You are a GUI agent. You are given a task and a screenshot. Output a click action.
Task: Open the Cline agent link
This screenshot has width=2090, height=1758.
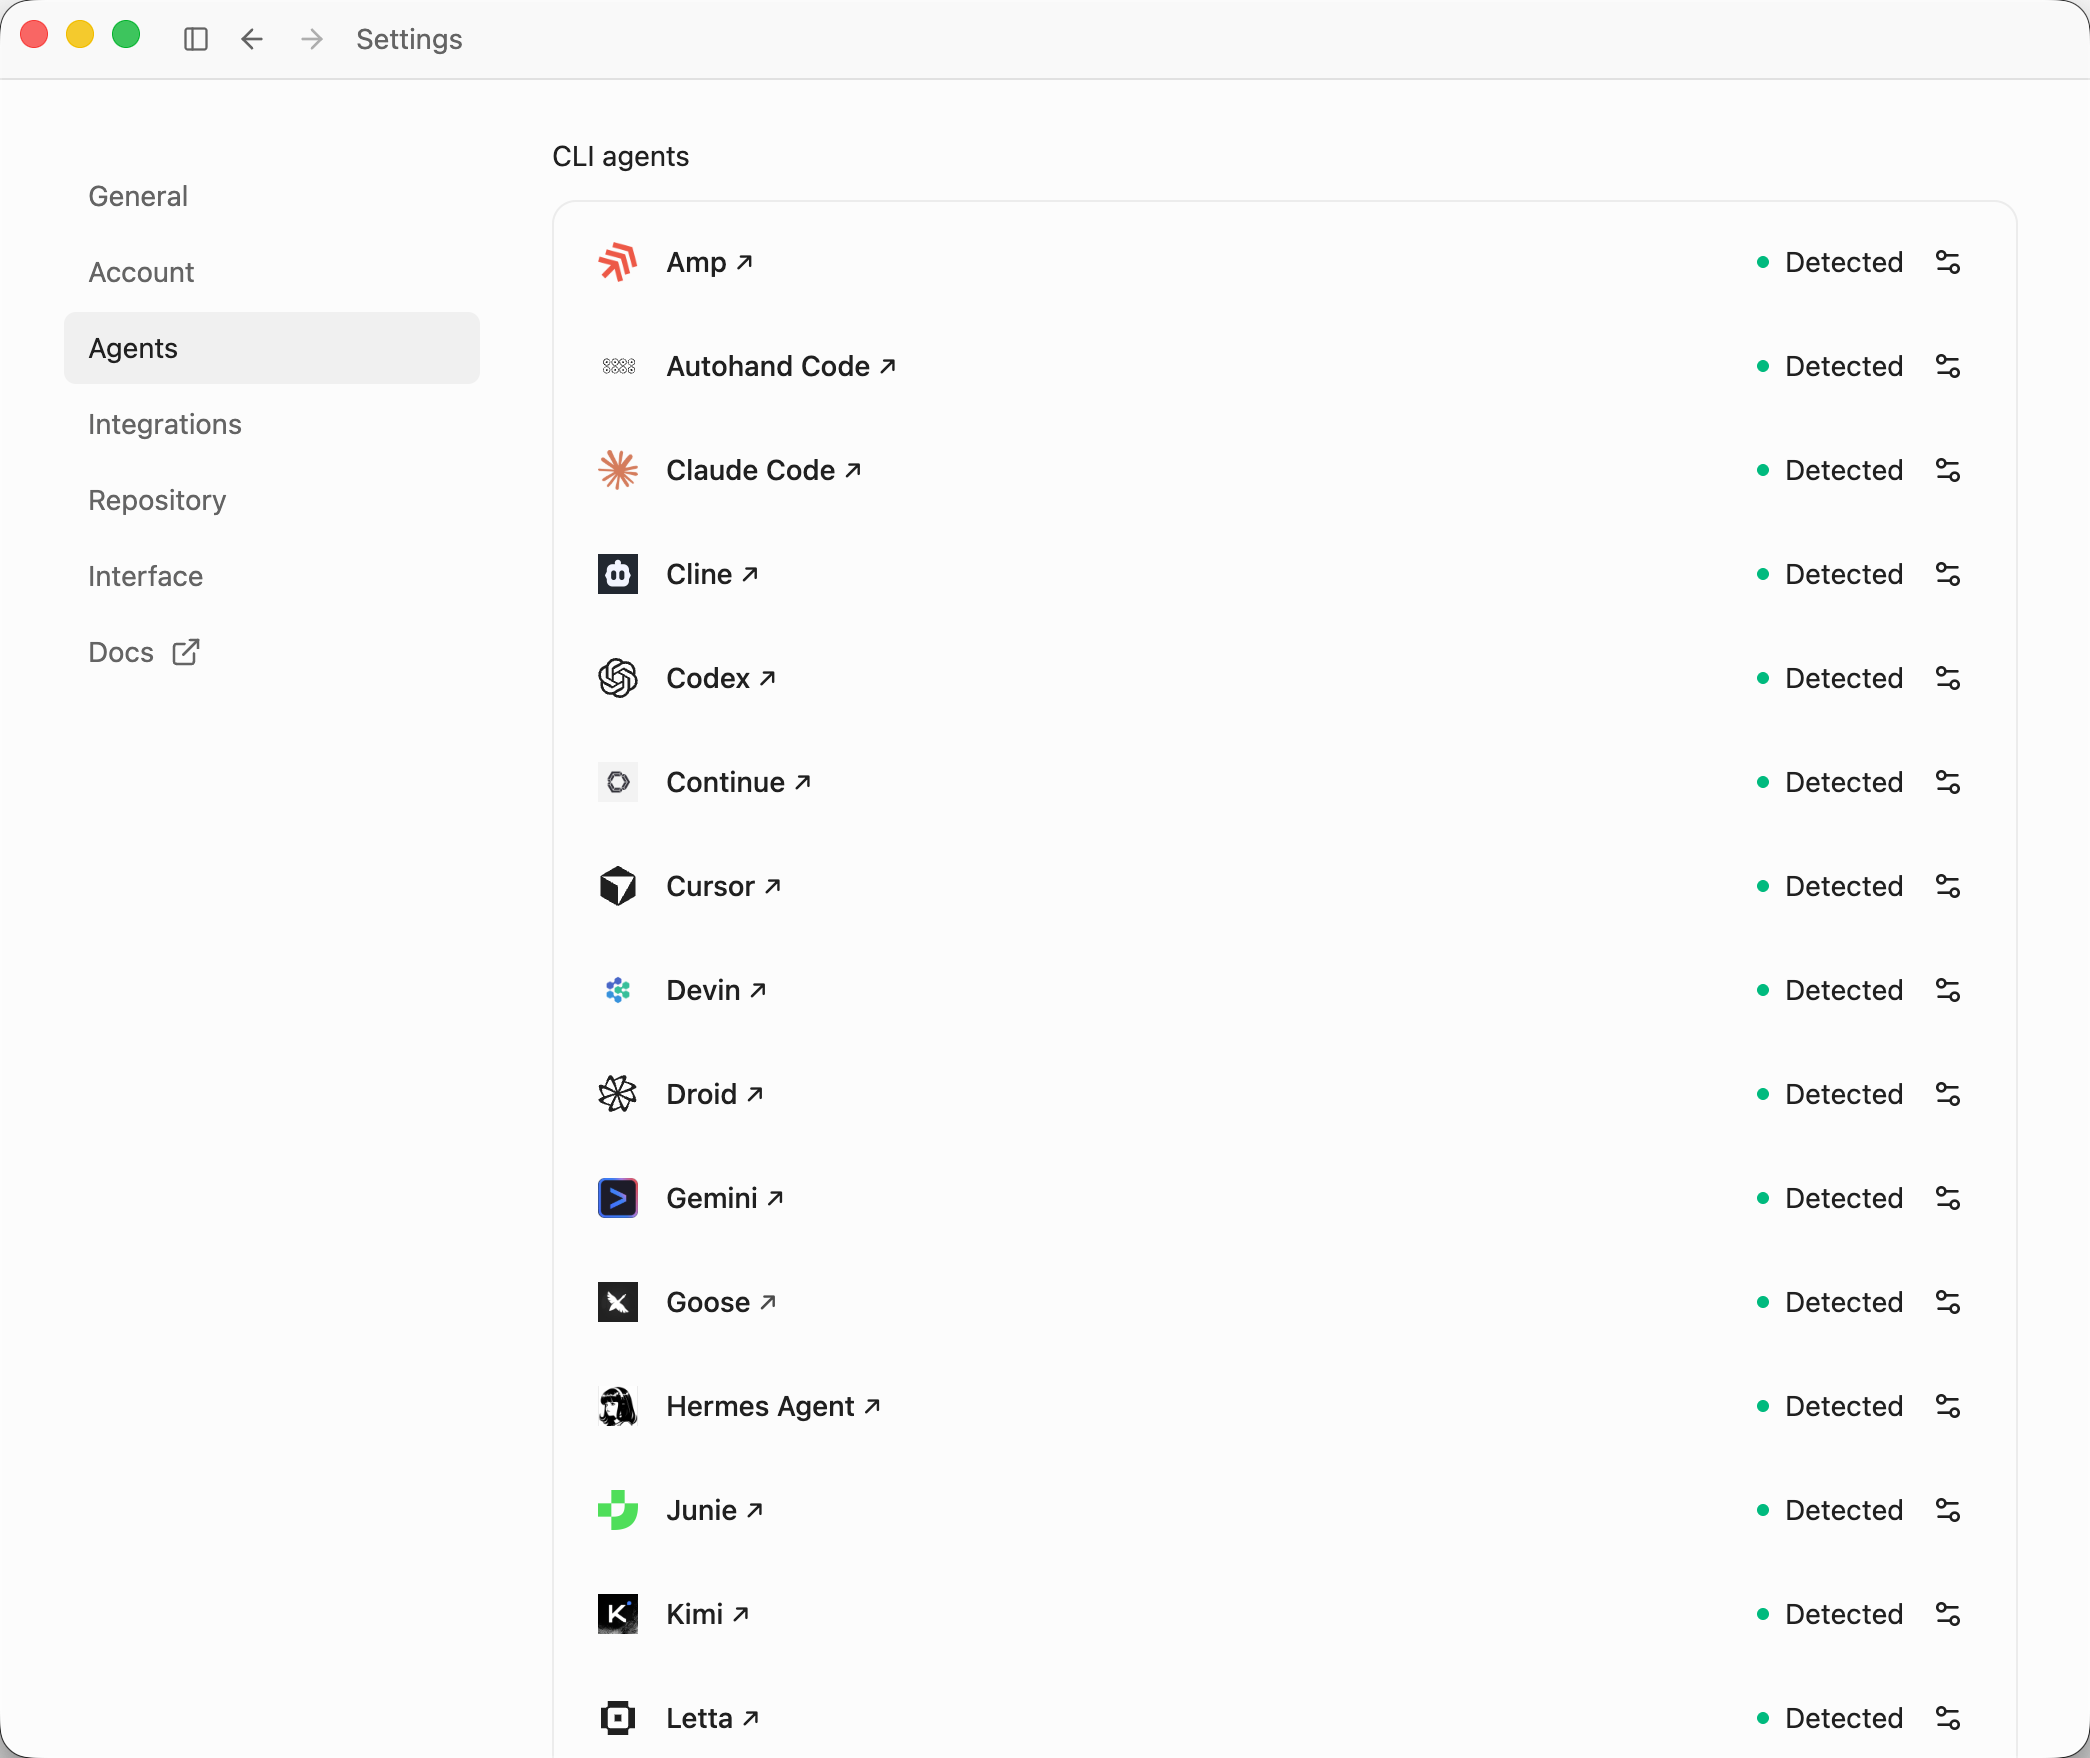click(712, 574)
